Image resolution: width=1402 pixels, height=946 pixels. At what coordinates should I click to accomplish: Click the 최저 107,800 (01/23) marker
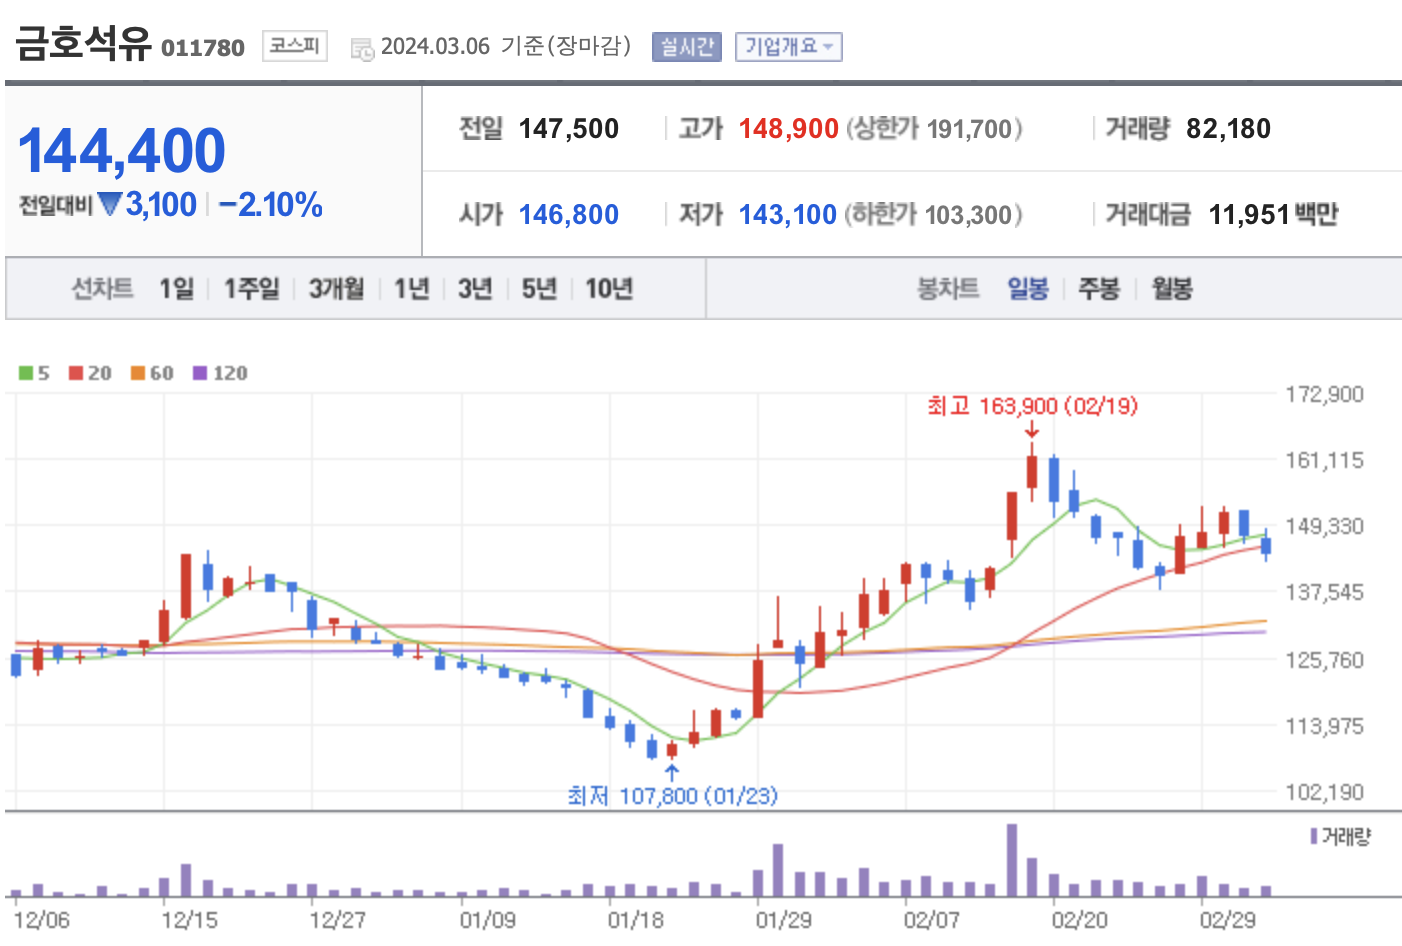[x=672, y=796]
